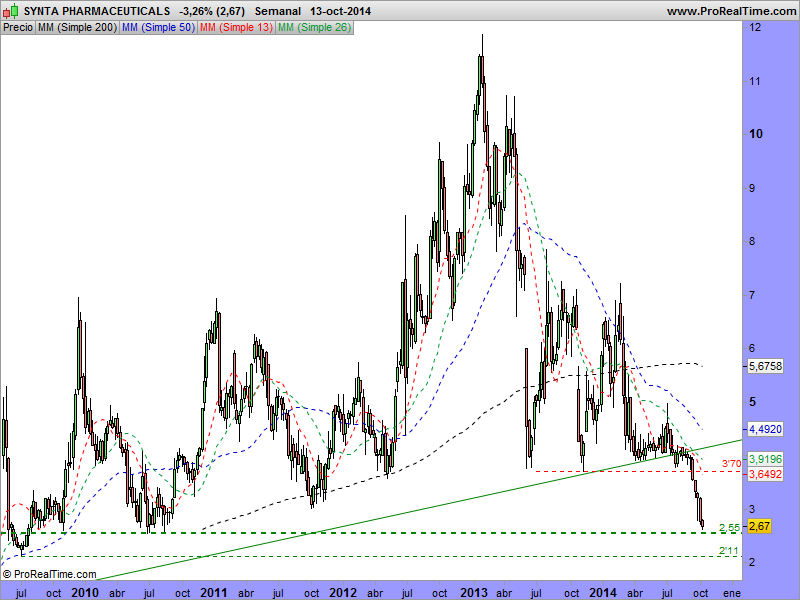This screenshot has width=800, height=600.
Task: Click the 2012 year label on time axis
Action: pyautogui.click(x=343, y=593)
